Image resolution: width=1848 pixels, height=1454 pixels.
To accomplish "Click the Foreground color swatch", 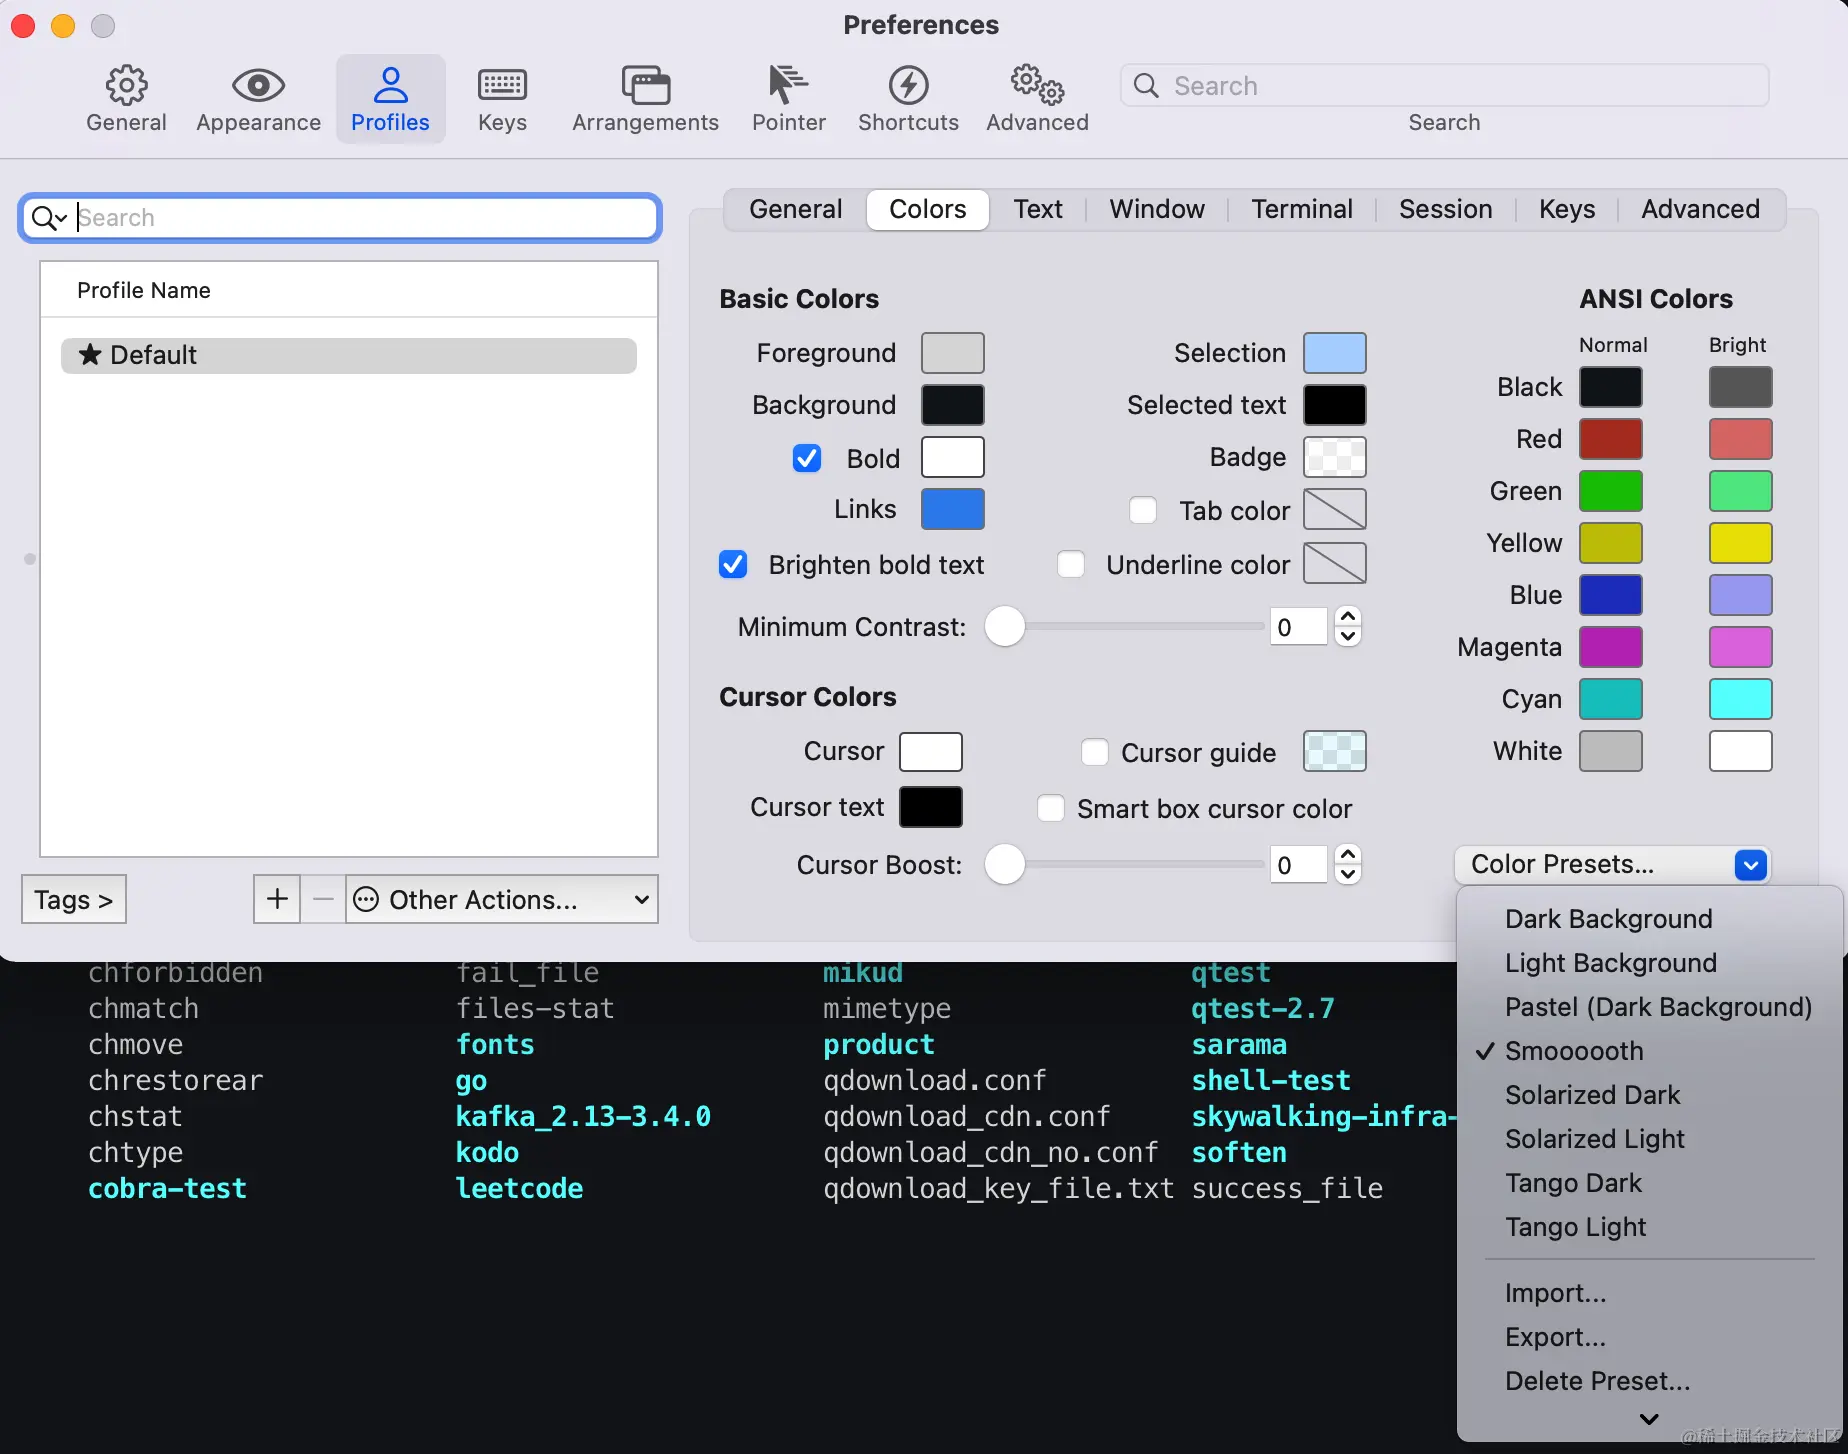I will tap(952, 353).
